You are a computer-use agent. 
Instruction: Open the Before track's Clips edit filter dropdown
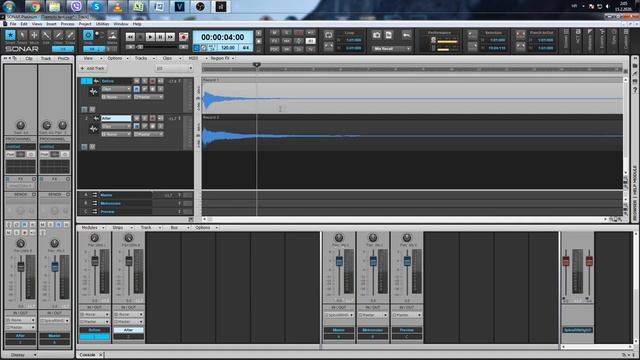116,89
